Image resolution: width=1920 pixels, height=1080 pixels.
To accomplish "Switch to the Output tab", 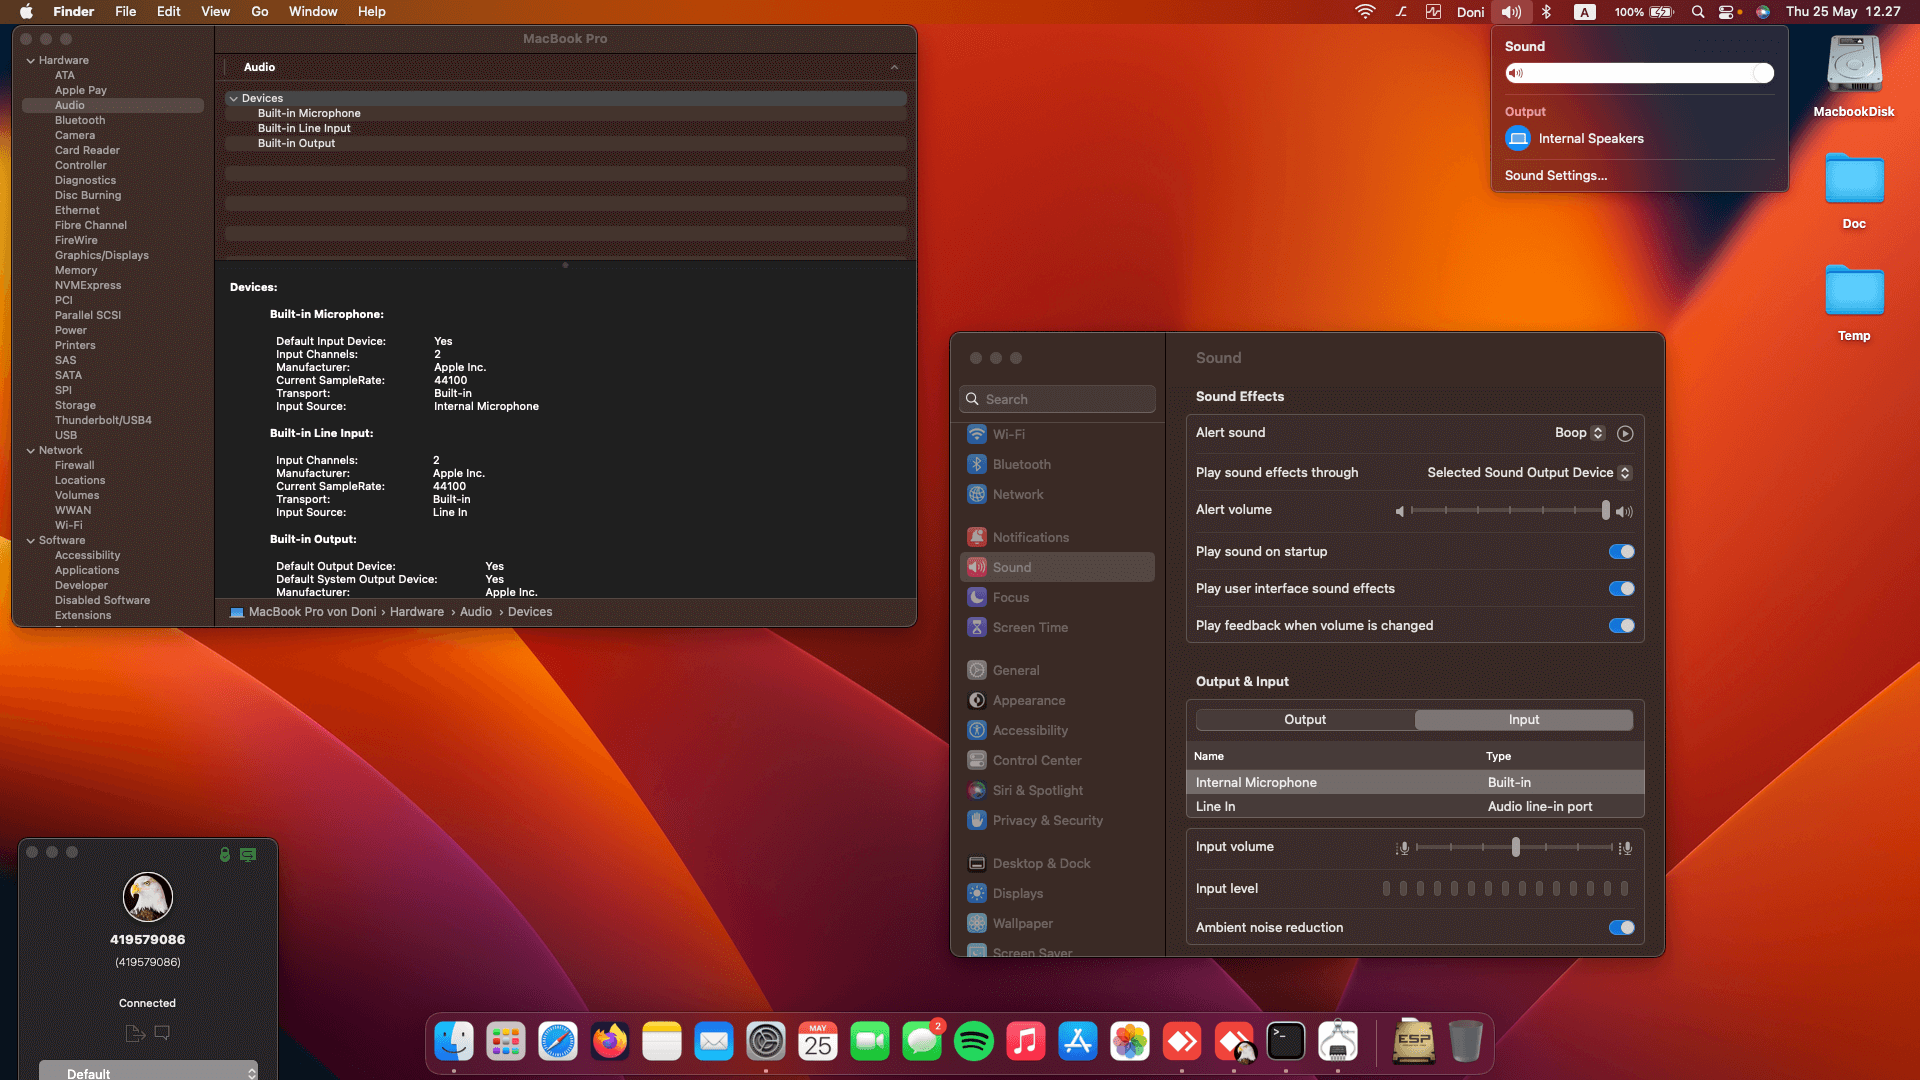I will (1305, 720).
